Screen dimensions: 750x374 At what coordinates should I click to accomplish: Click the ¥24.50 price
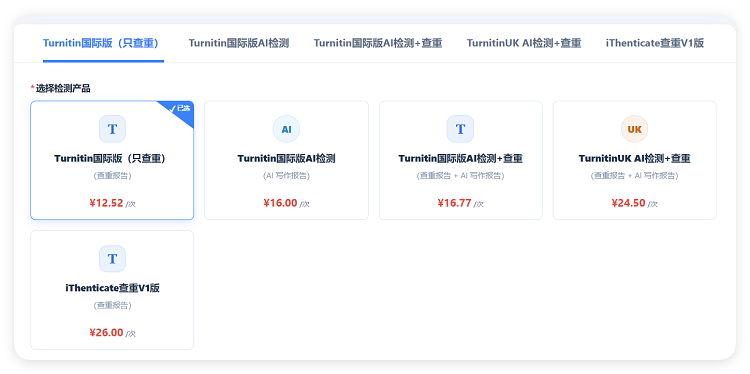point(629,203)
